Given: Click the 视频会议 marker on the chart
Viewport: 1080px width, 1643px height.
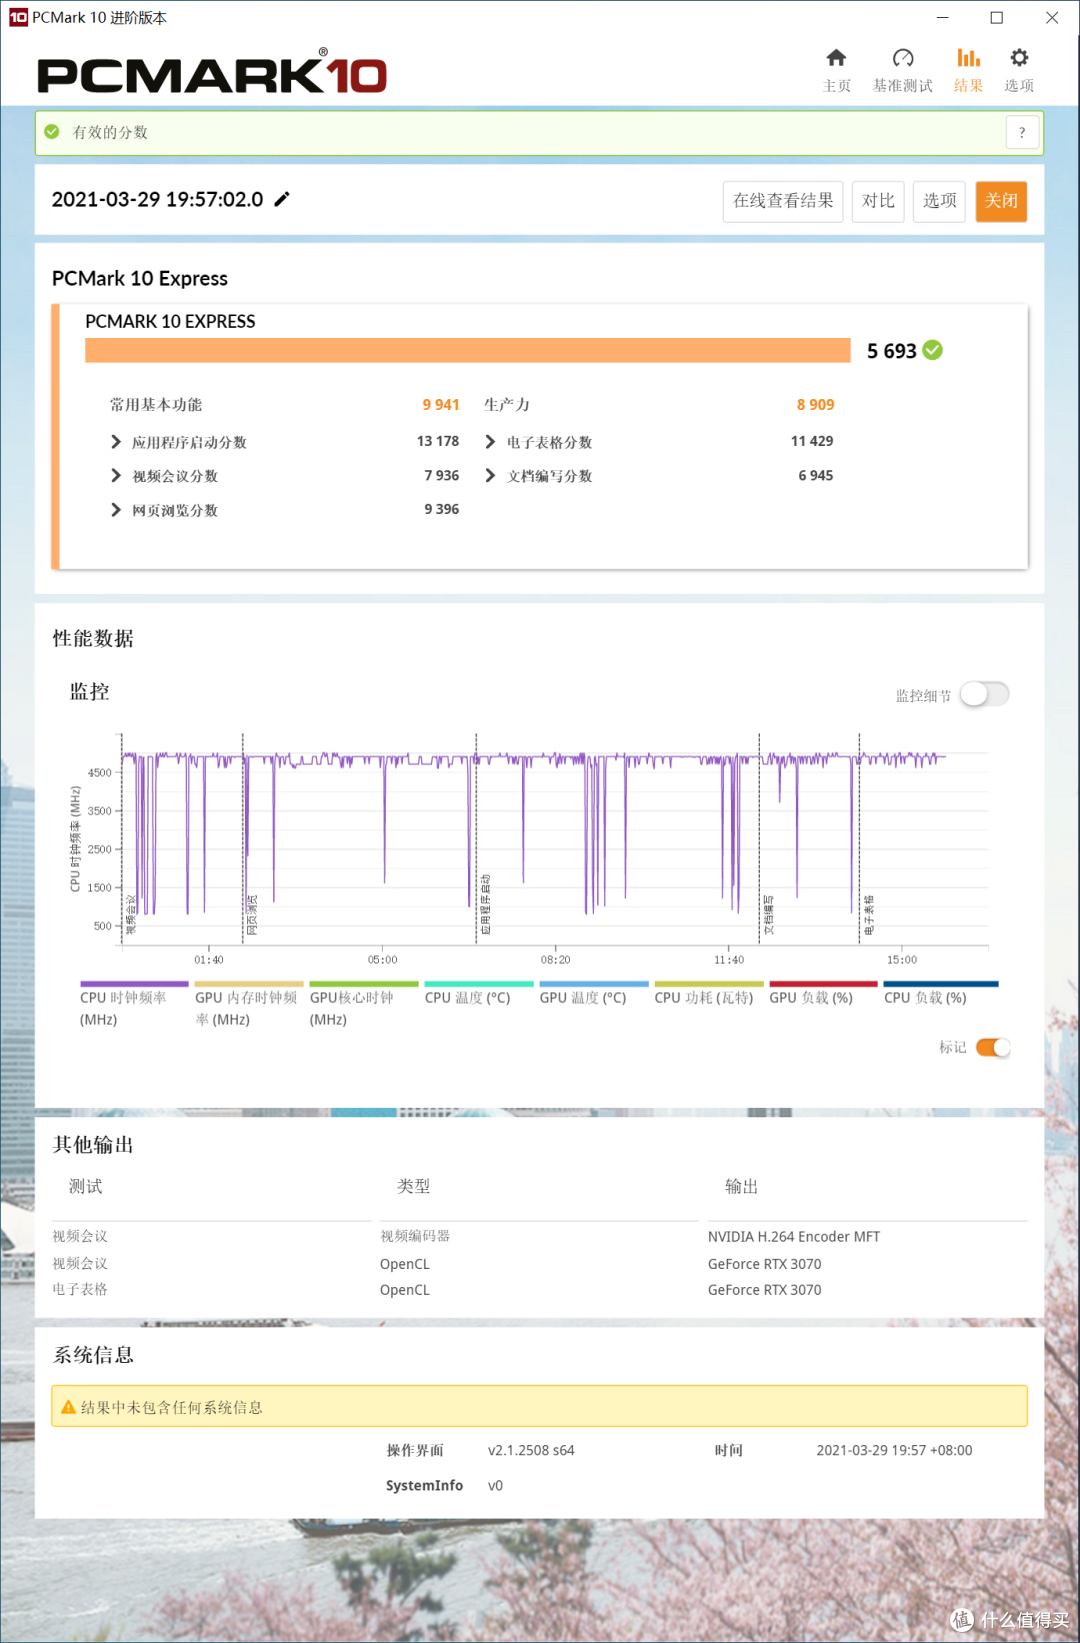Looking at the screenshot, I should pos(131,915).
